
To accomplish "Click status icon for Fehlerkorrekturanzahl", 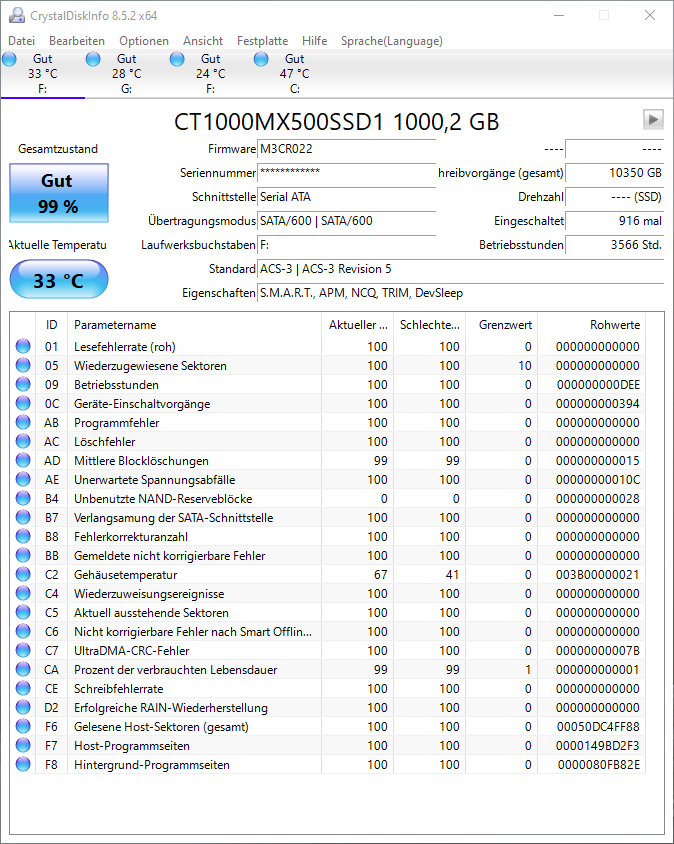I will point(23,536).
